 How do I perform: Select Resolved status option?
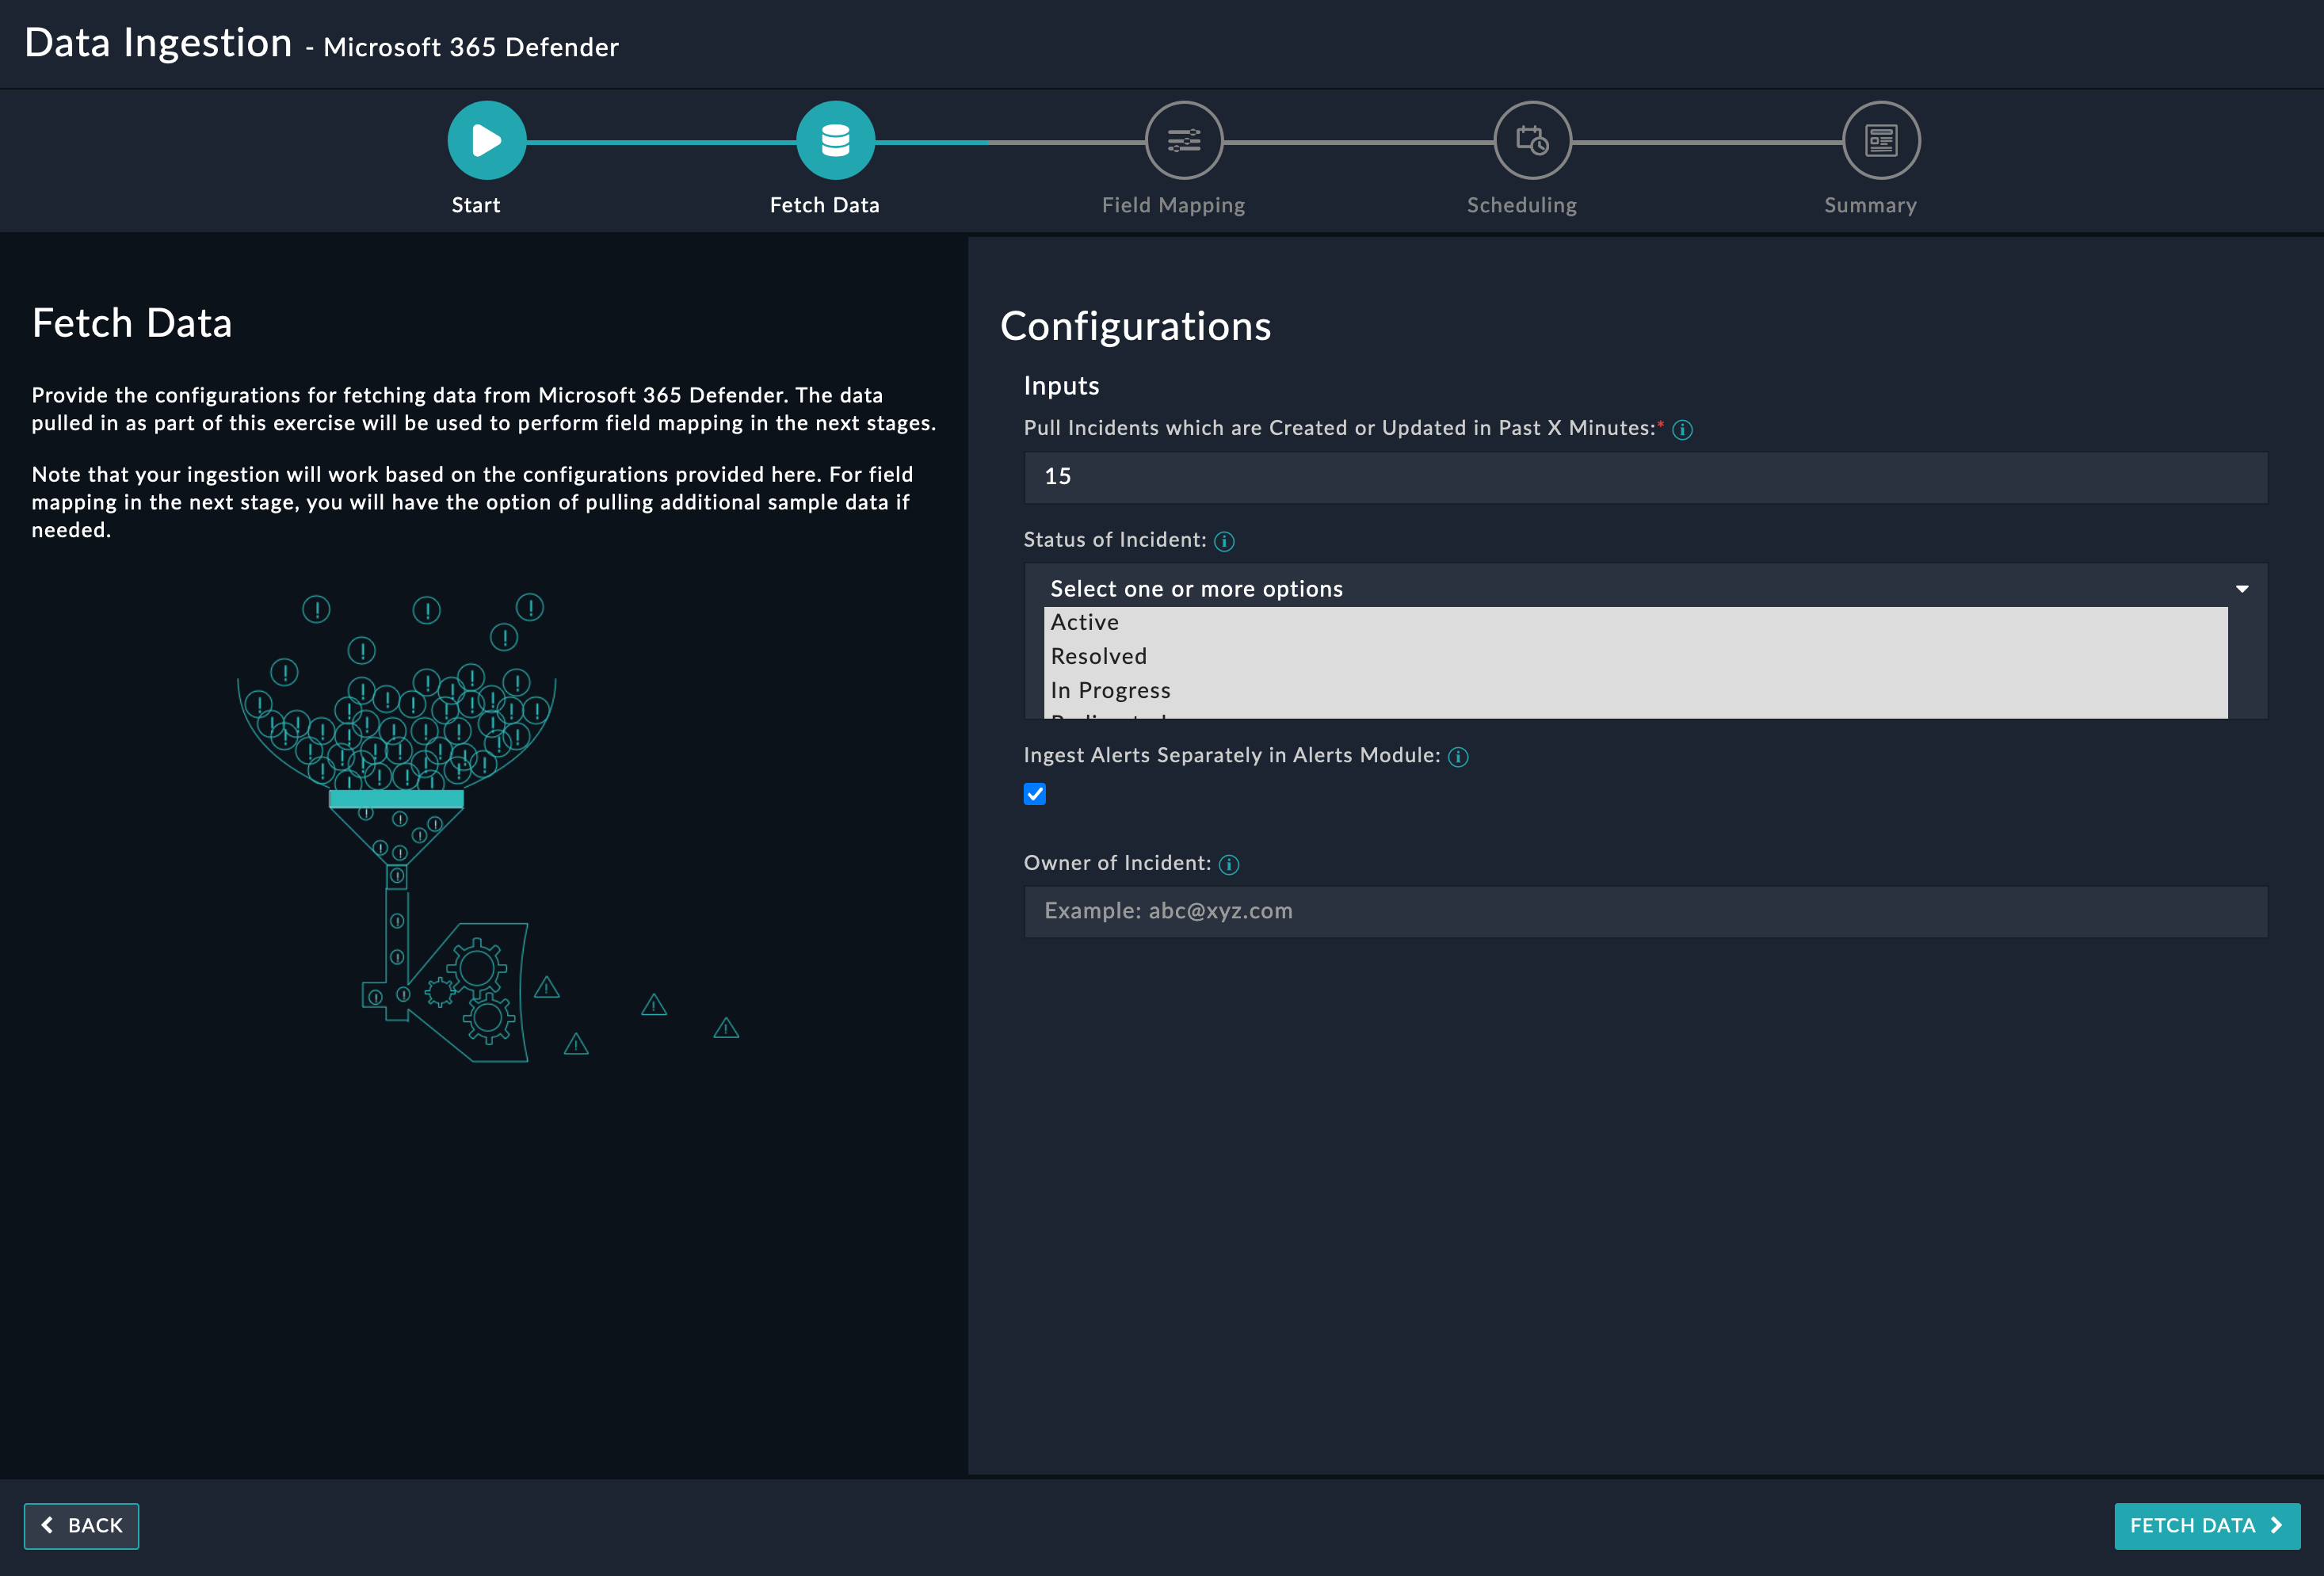(1098, 656)
